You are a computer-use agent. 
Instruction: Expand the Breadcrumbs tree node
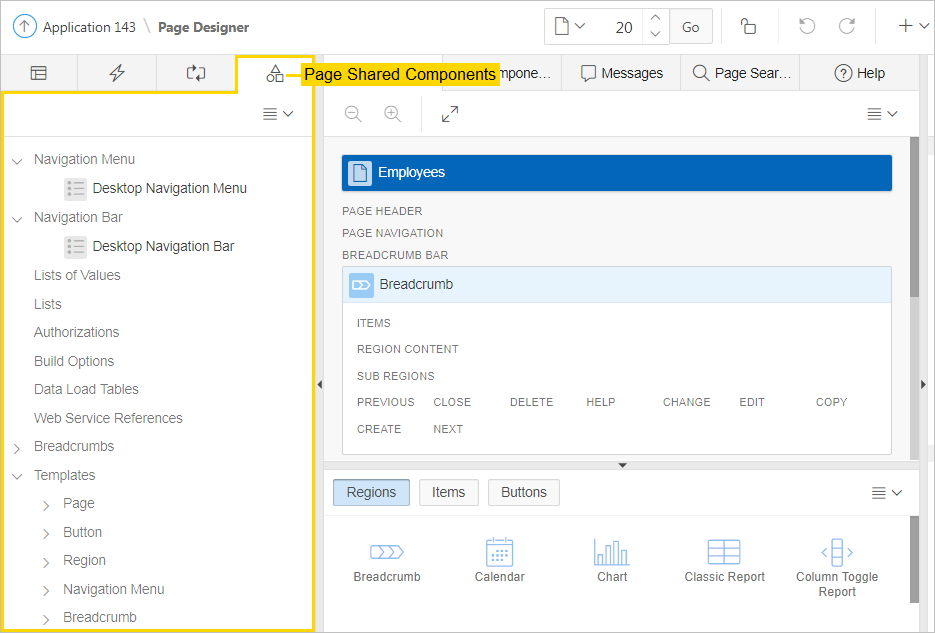(17, 447)
